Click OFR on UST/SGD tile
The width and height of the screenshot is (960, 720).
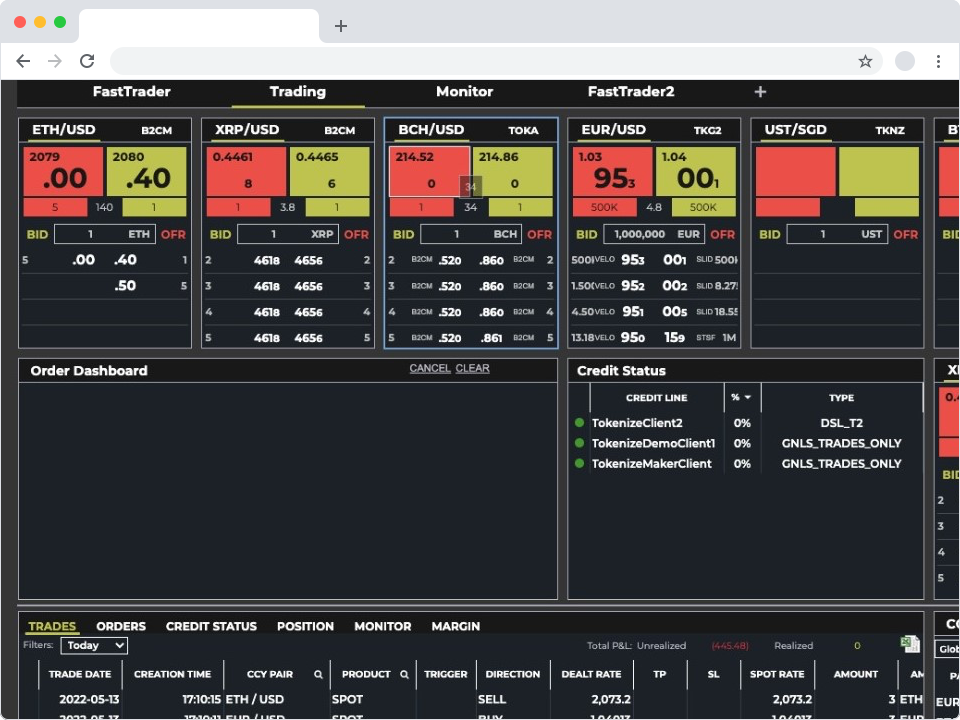pyautogui.click(x=906, y=234)
